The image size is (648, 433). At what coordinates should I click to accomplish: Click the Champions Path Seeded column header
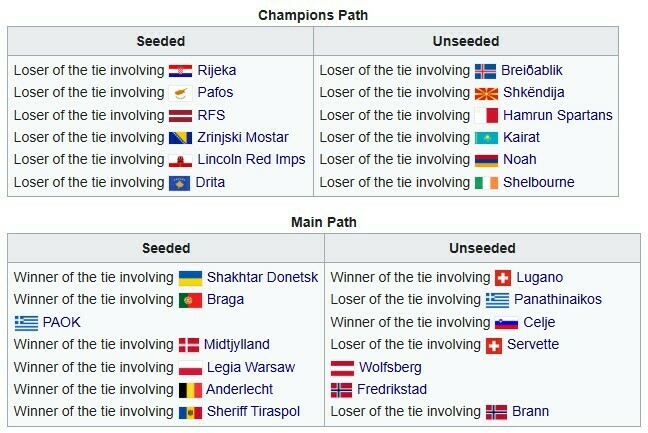tap(160, 41)
